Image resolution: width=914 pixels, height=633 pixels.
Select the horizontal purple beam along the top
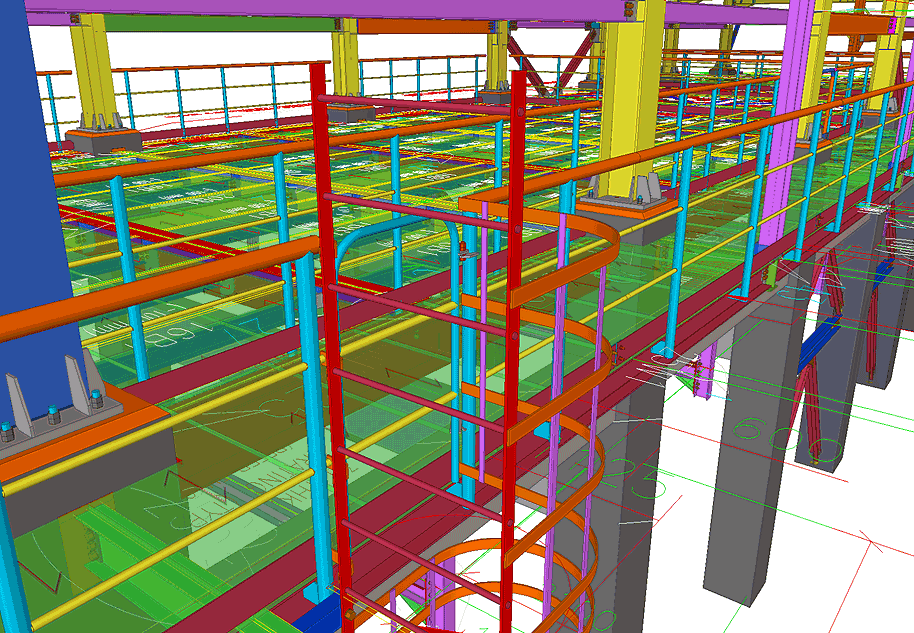pos(326,8)
